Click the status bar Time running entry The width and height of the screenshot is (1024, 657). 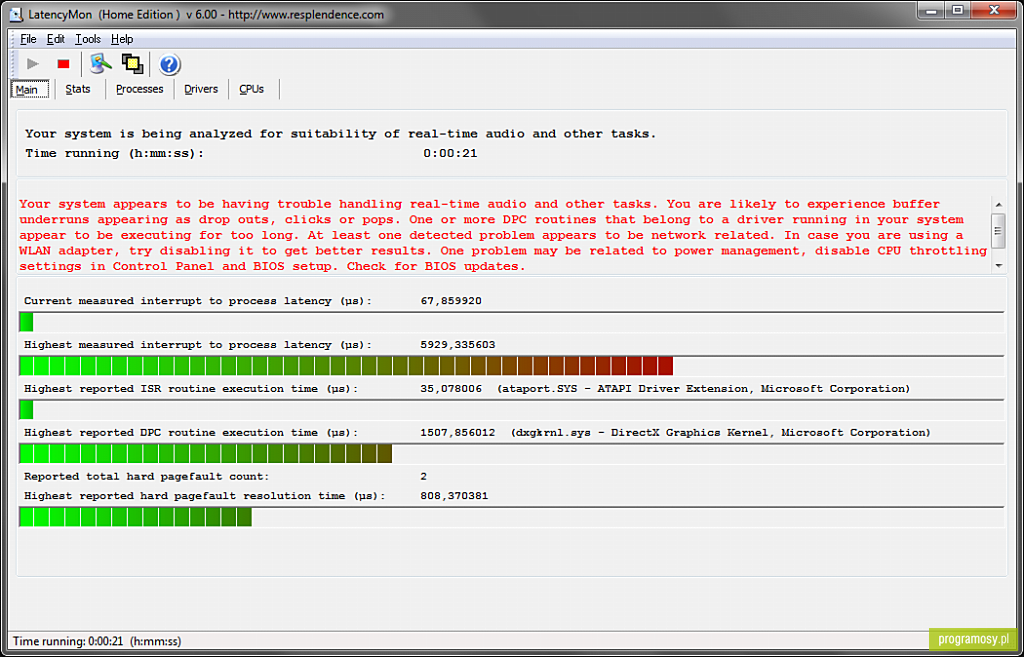pyautogui.click(x=97, y=641)
